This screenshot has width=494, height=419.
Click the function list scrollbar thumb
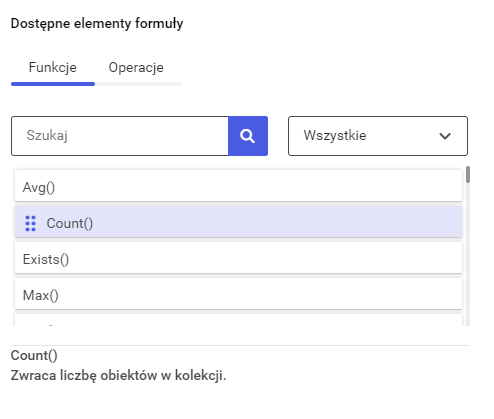468,175
